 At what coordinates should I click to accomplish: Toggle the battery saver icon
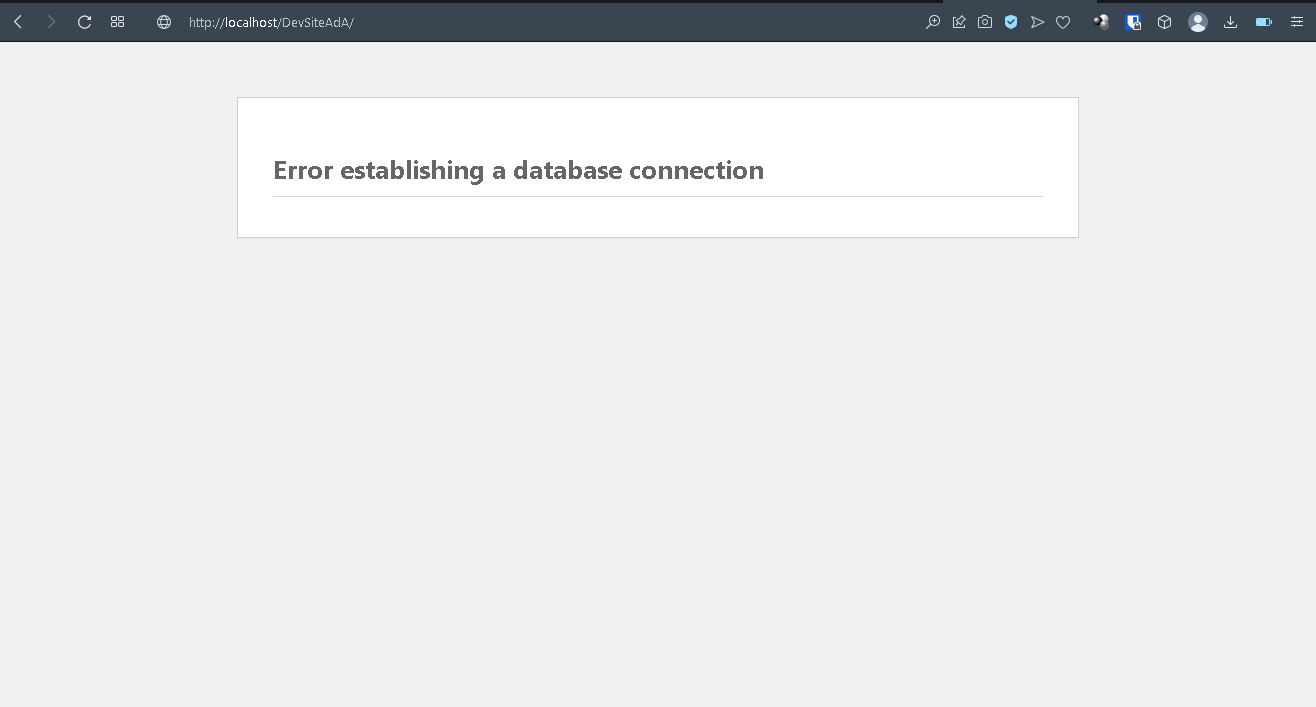[1264, 22]
